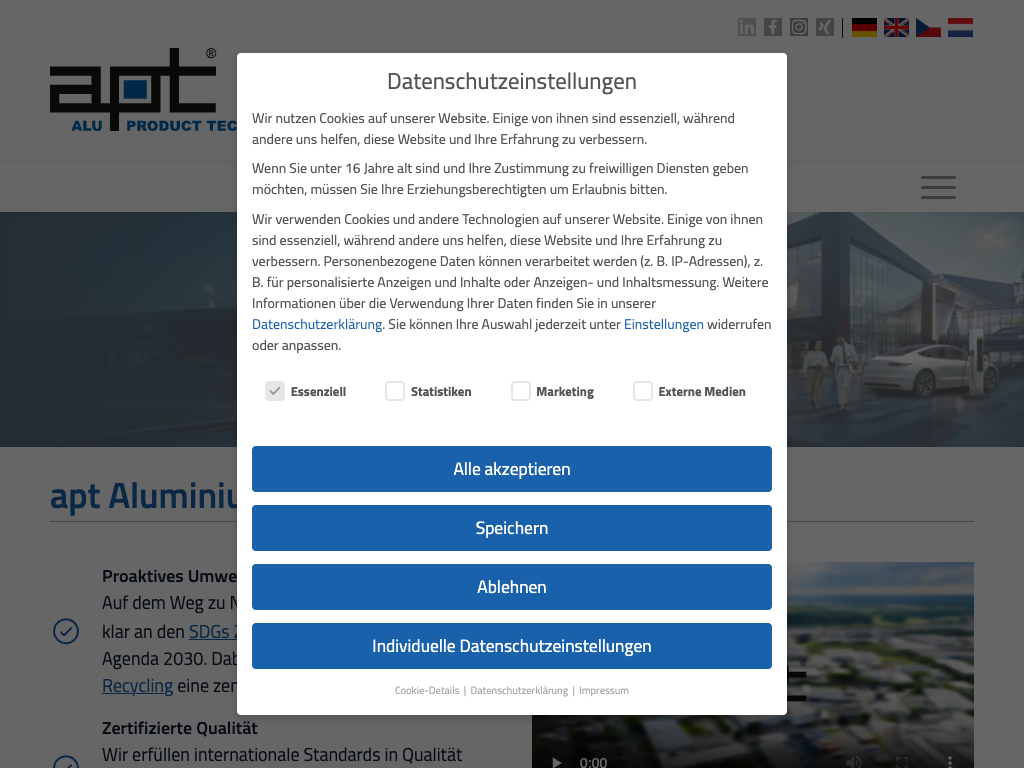Open the Instagram social icon
This screenshot has height=768, width=1024.
799,27
